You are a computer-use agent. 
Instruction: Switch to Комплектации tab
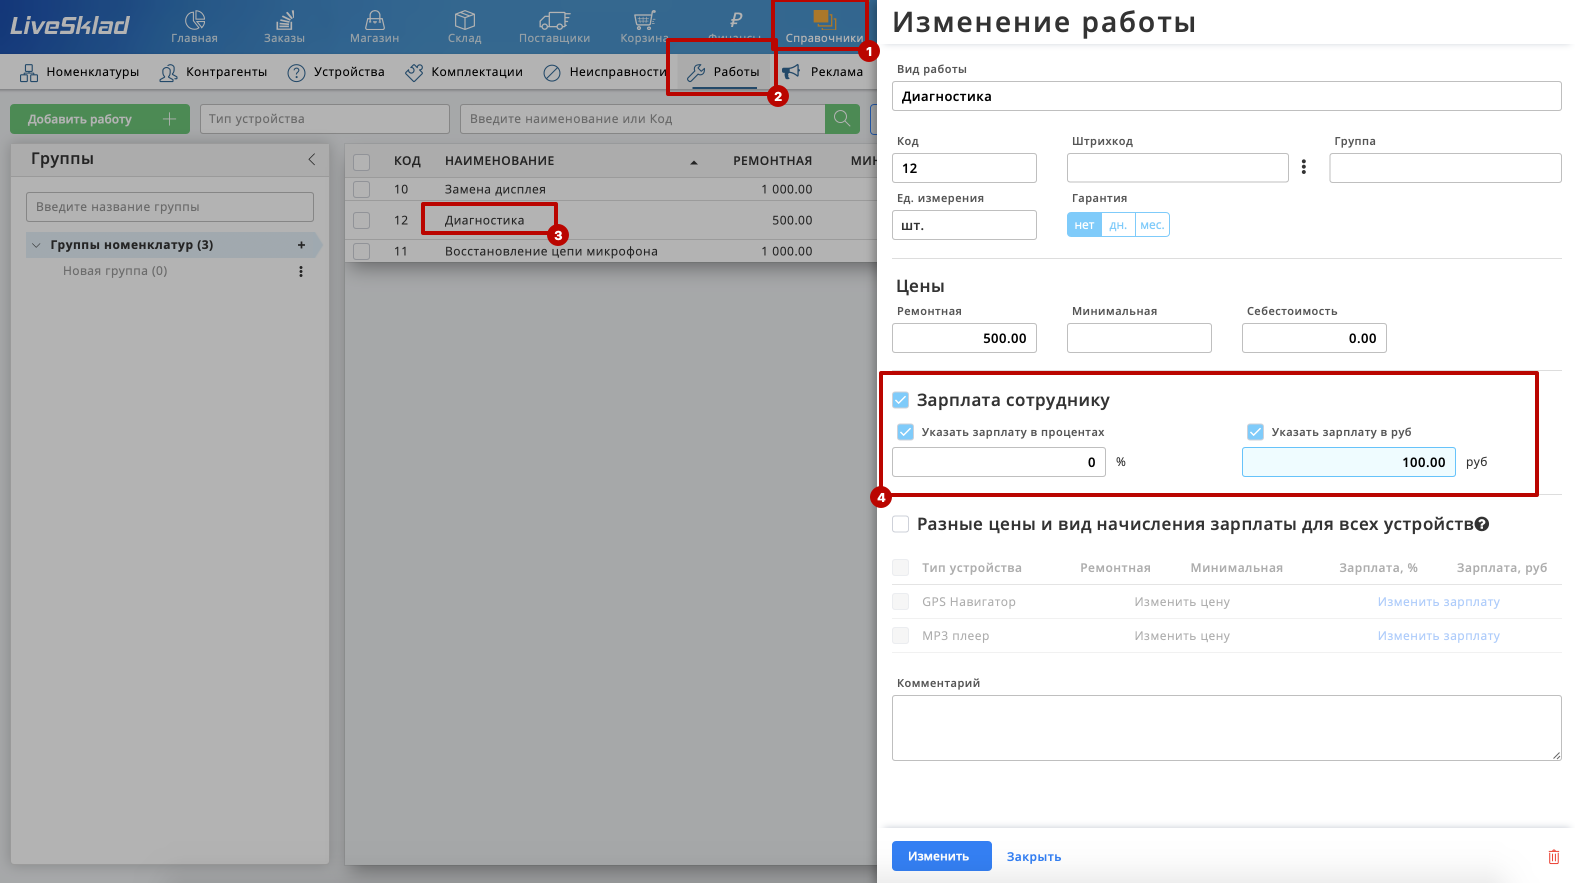(464, 72)
